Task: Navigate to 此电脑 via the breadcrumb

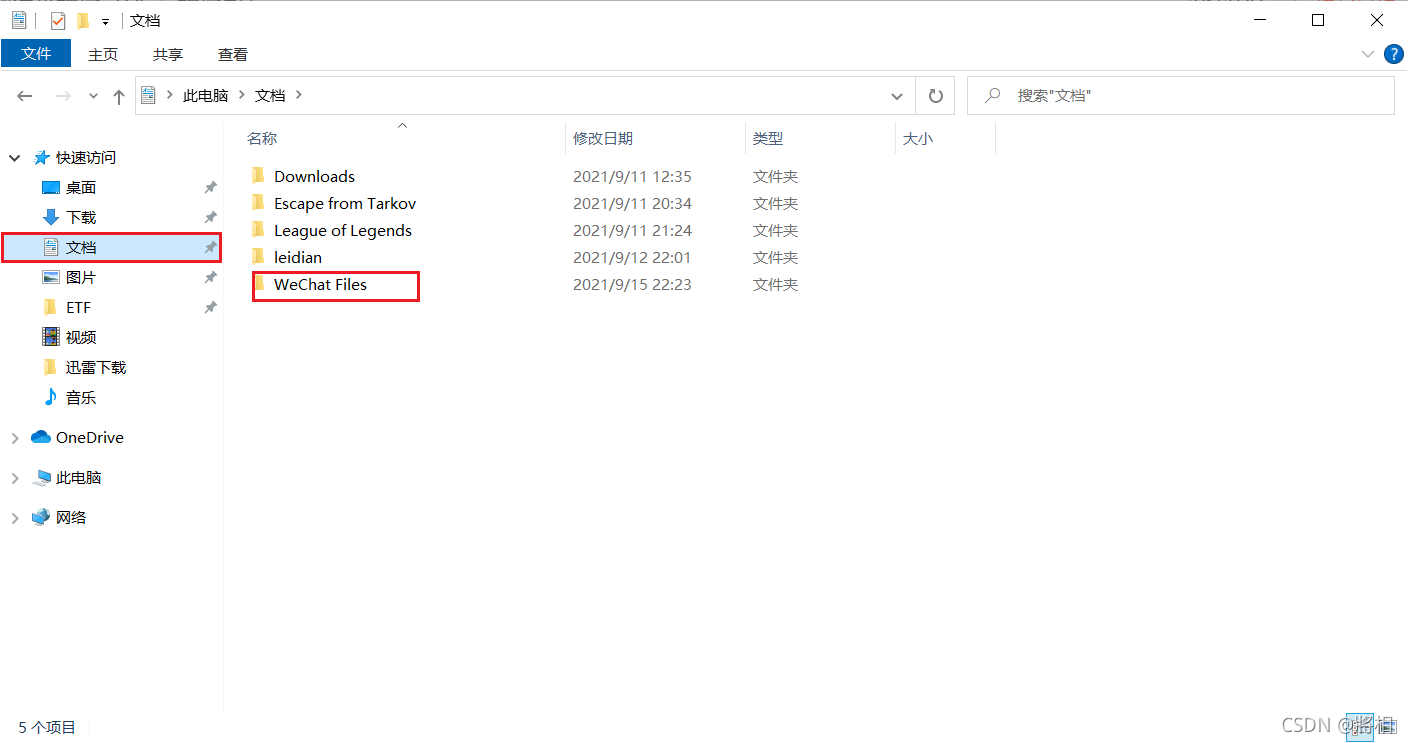Action: pyautogui.click(x=206, y=94)
